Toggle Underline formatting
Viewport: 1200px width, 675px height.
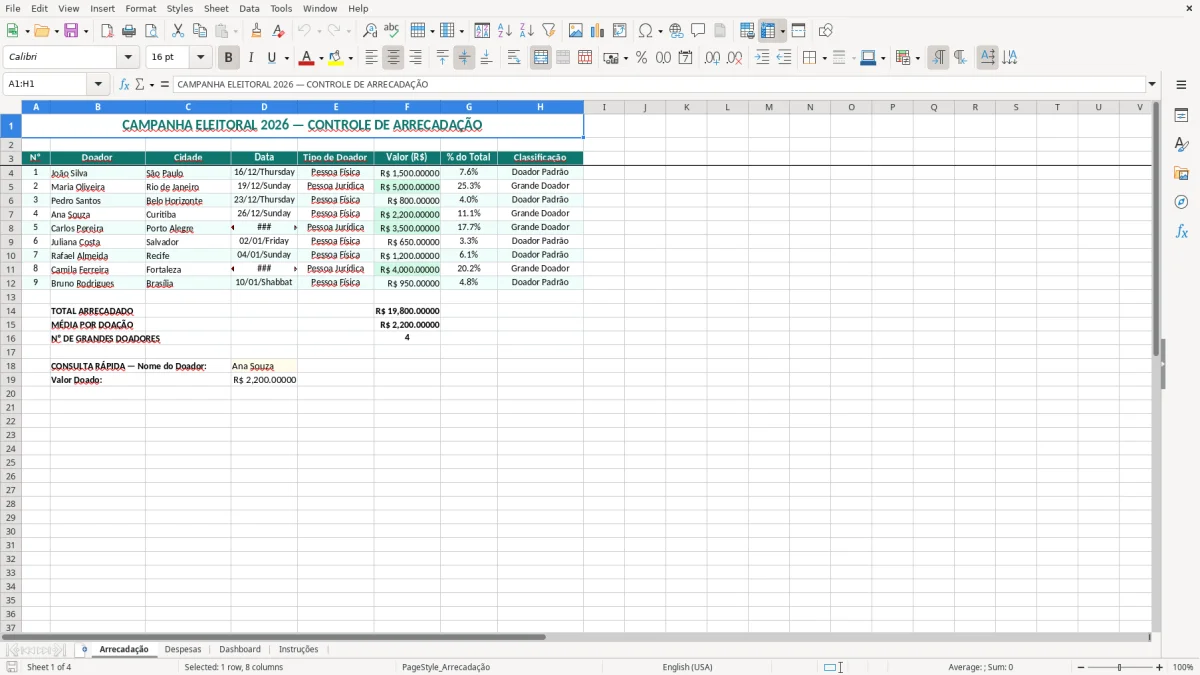point(270,58)
